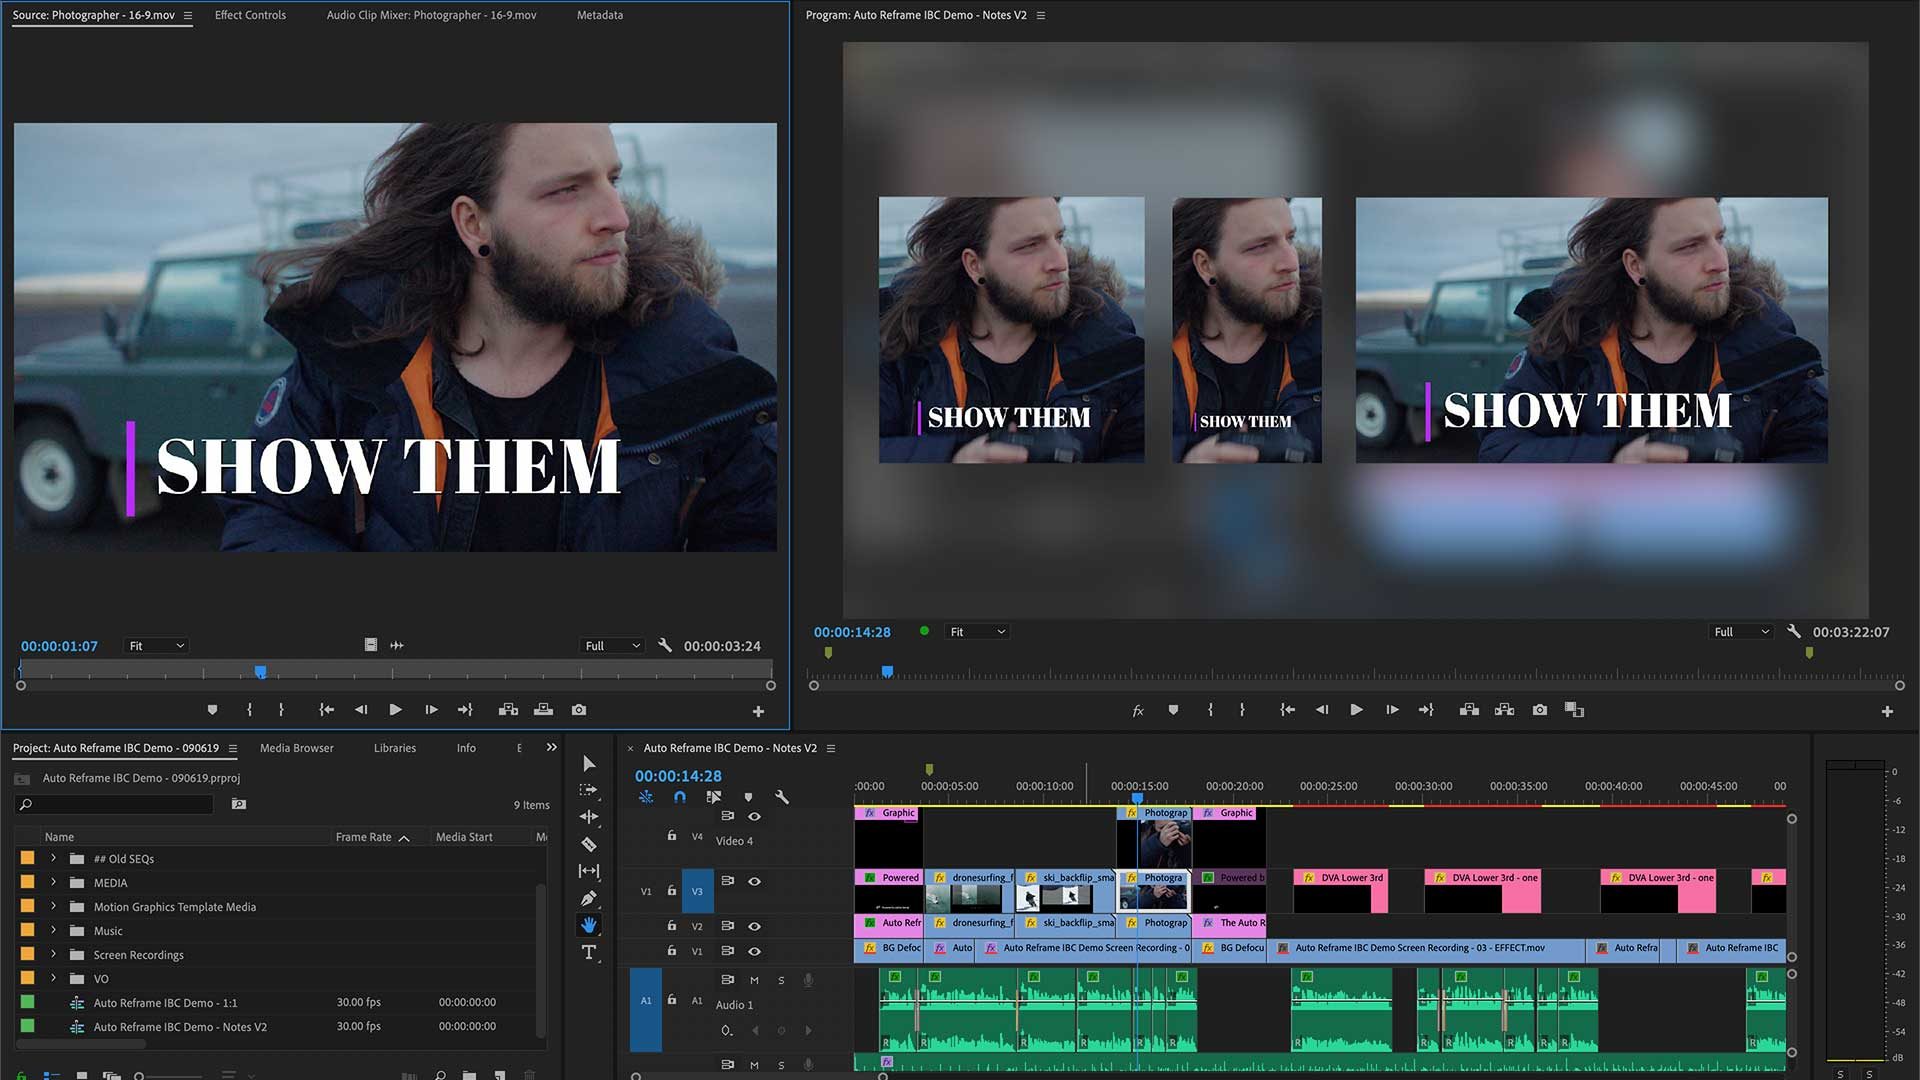Open Source monitor zoom level Fit dropdown

pyautogui.click(x=157, y=646)
